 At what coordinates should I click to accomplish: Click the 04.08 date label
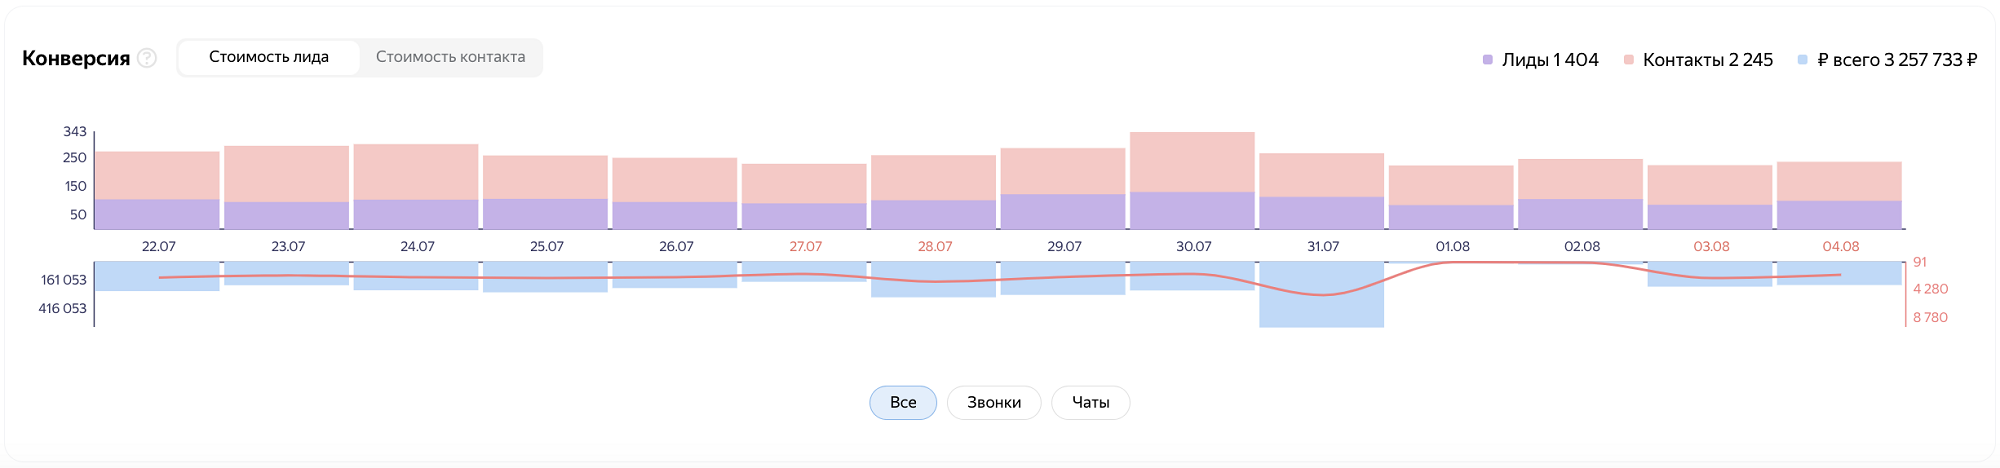coord(1840,246)
